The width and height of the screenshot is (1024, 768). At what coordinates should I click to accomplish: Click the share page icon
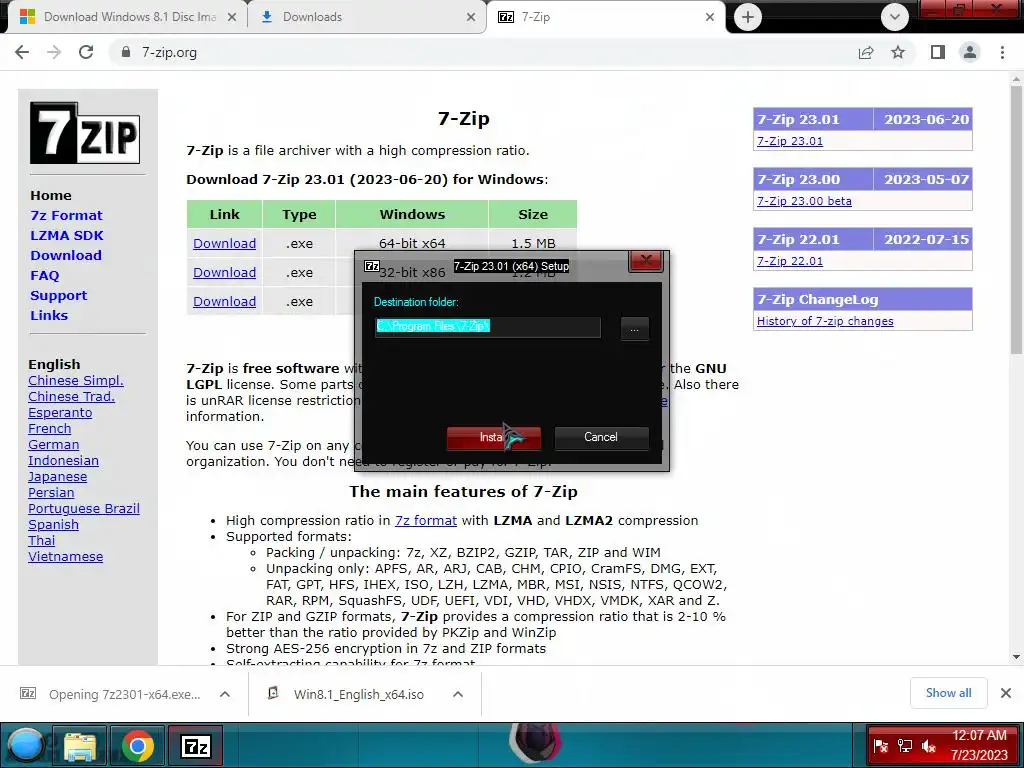click(866, 52)
